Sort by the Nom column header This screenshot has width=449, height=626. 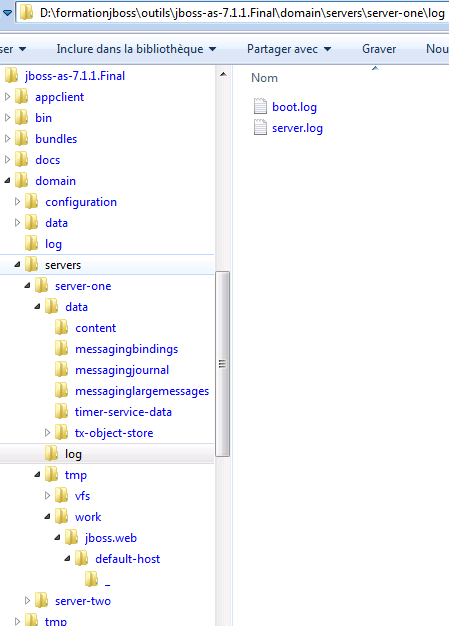click(x=264, y=78)
